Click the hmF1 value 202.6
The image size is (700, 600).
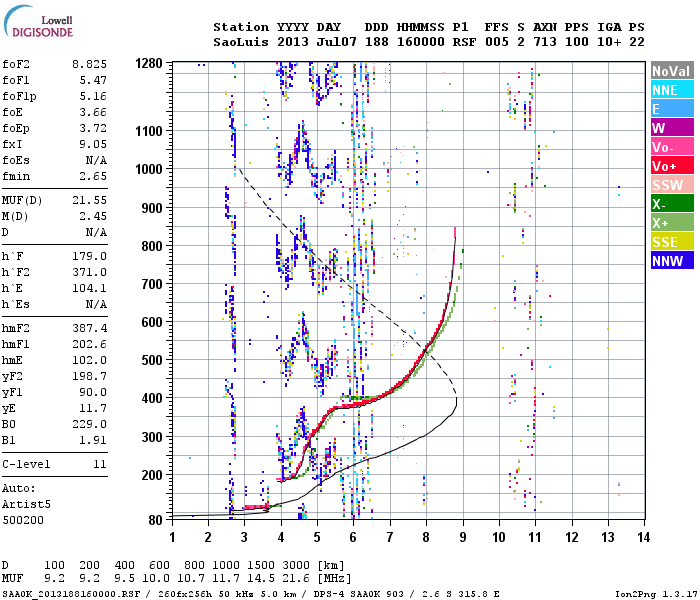tap(89, 345)
